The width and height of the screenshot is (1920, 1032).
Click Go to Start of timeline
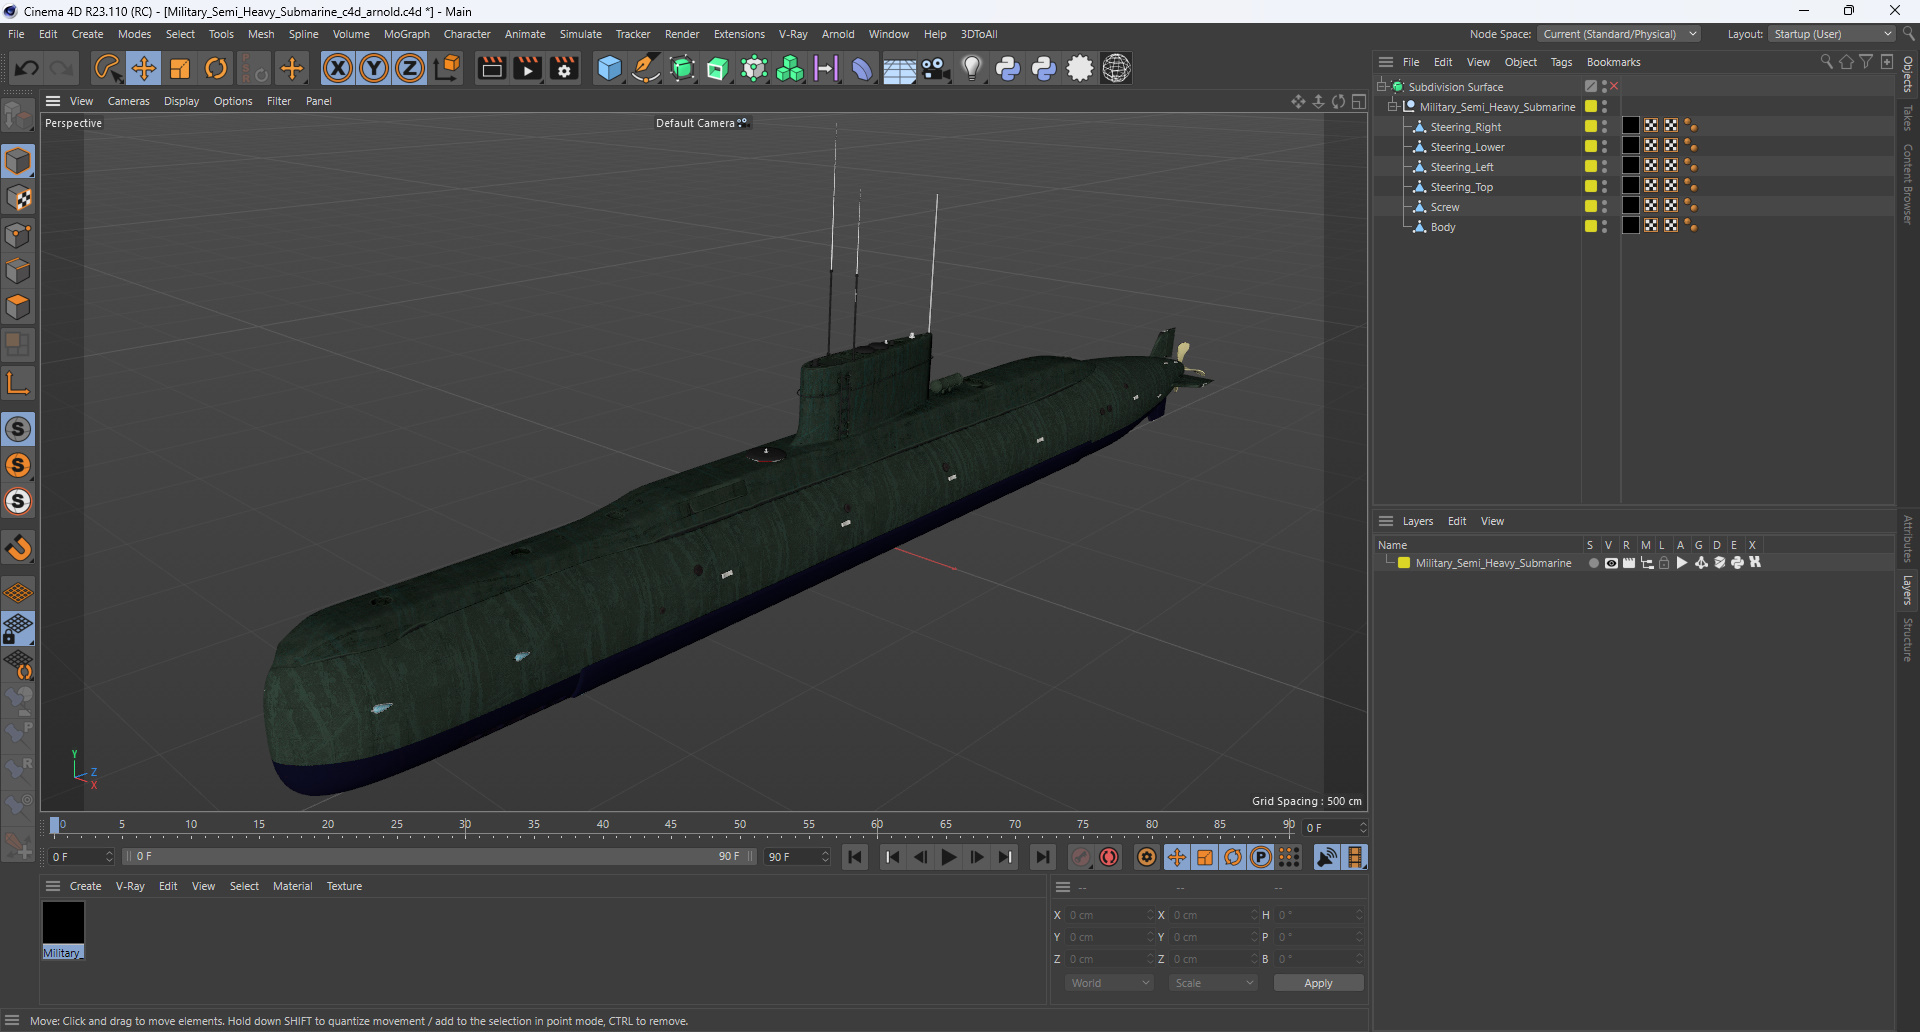(x=855, y=857)
